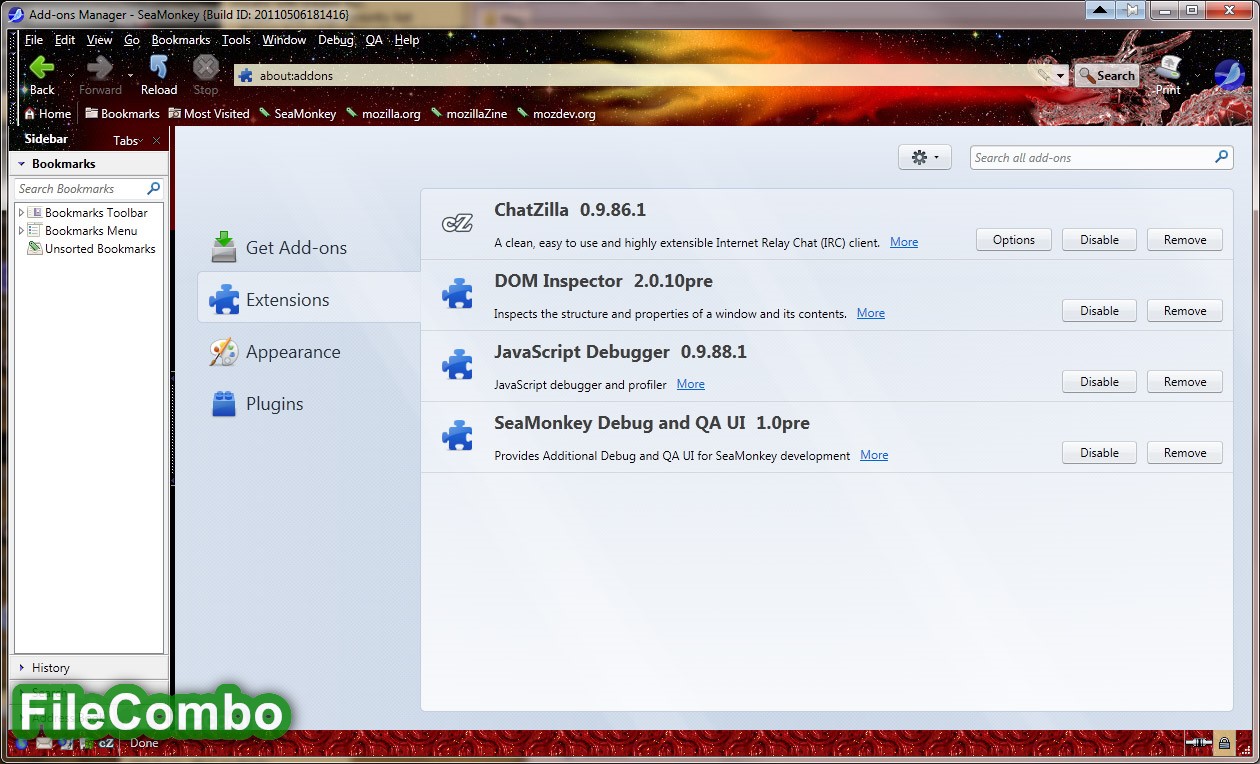Click the Search button beside the address bar
The width and height of the screenshot is (1260, 764).
(x=1107, y=75)
